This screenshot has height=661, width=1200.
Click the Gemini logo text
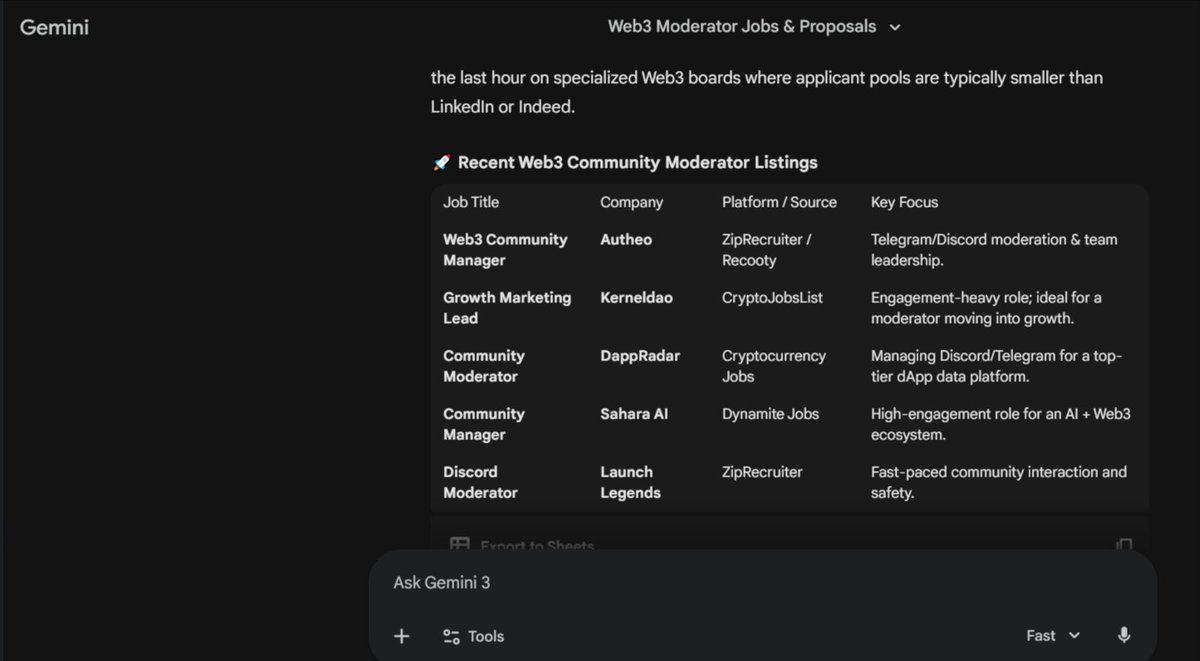point(54,27)
